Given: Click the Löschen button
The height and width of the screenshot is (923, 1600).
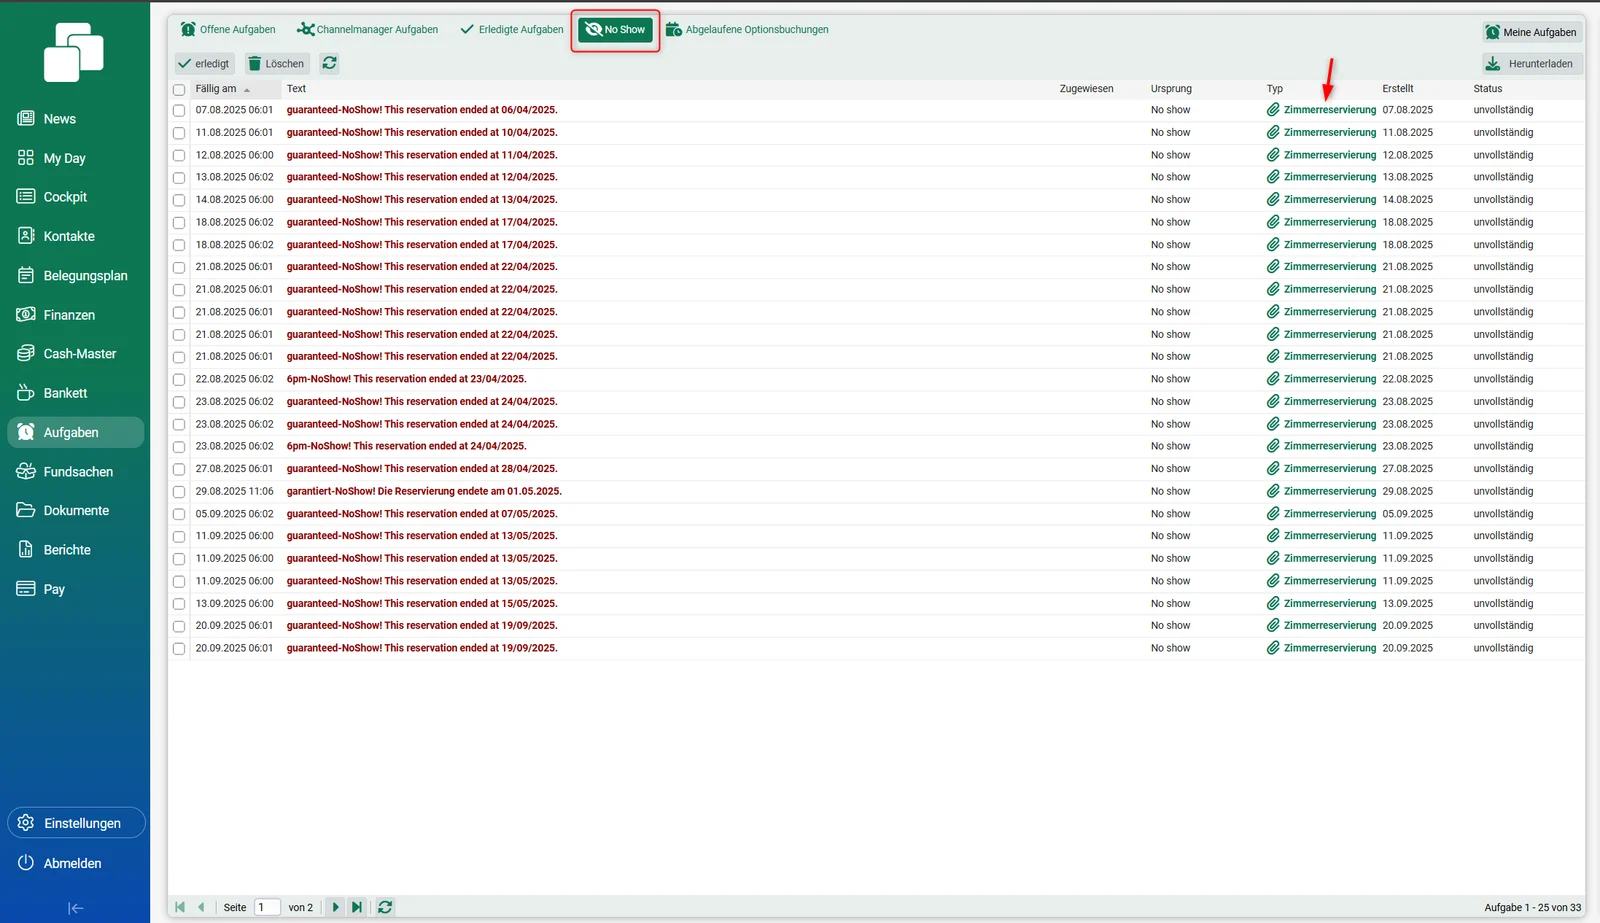Looking at the screenshot, I should [277, 64].
